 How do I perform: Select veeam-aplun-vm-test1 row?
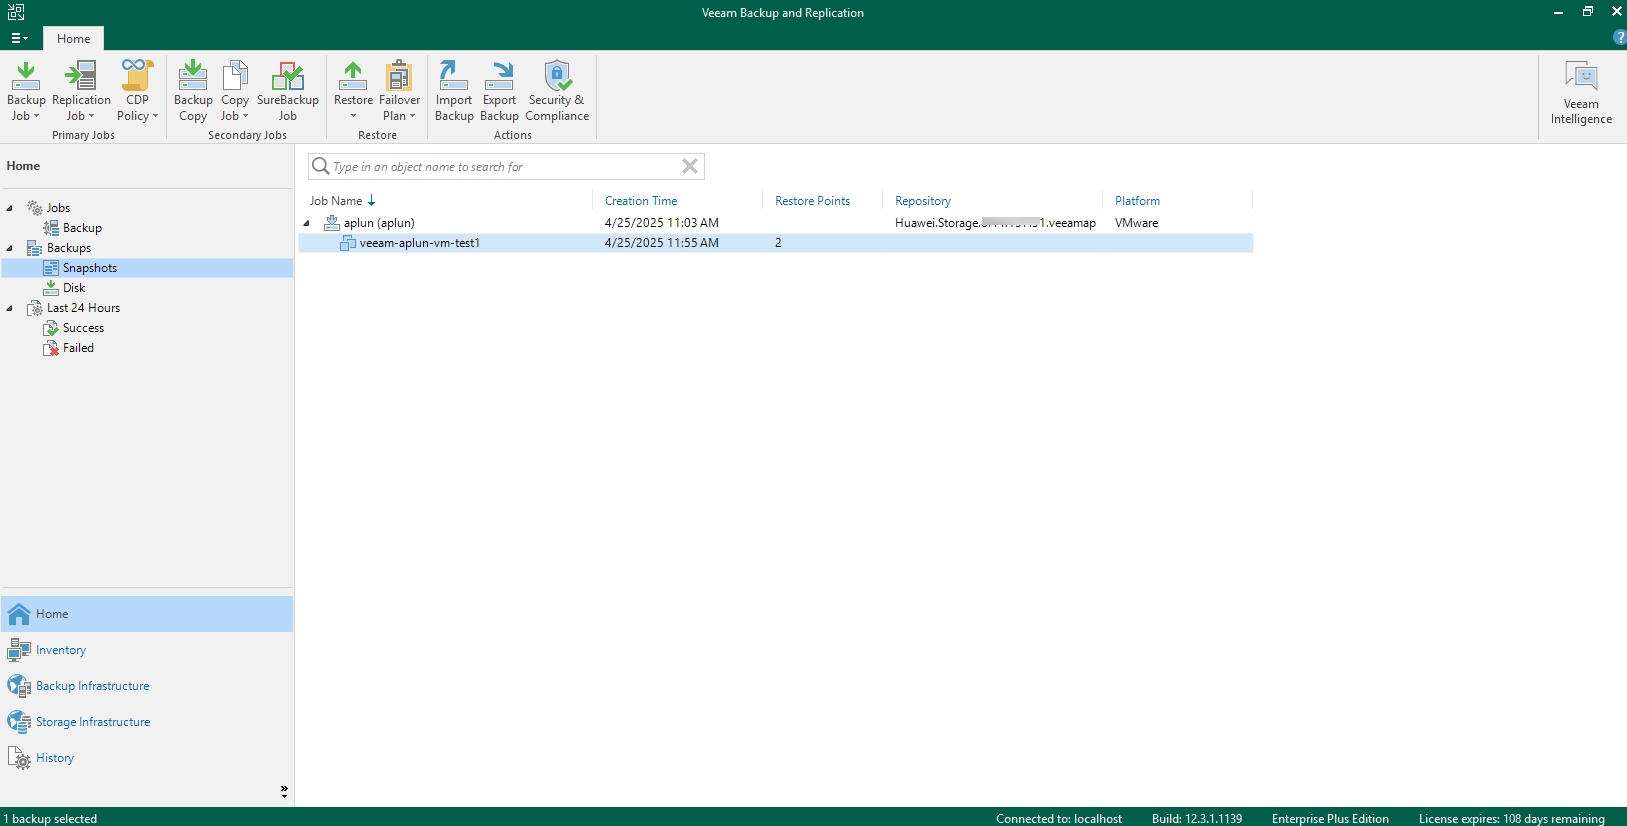click(x=775, y=243)
